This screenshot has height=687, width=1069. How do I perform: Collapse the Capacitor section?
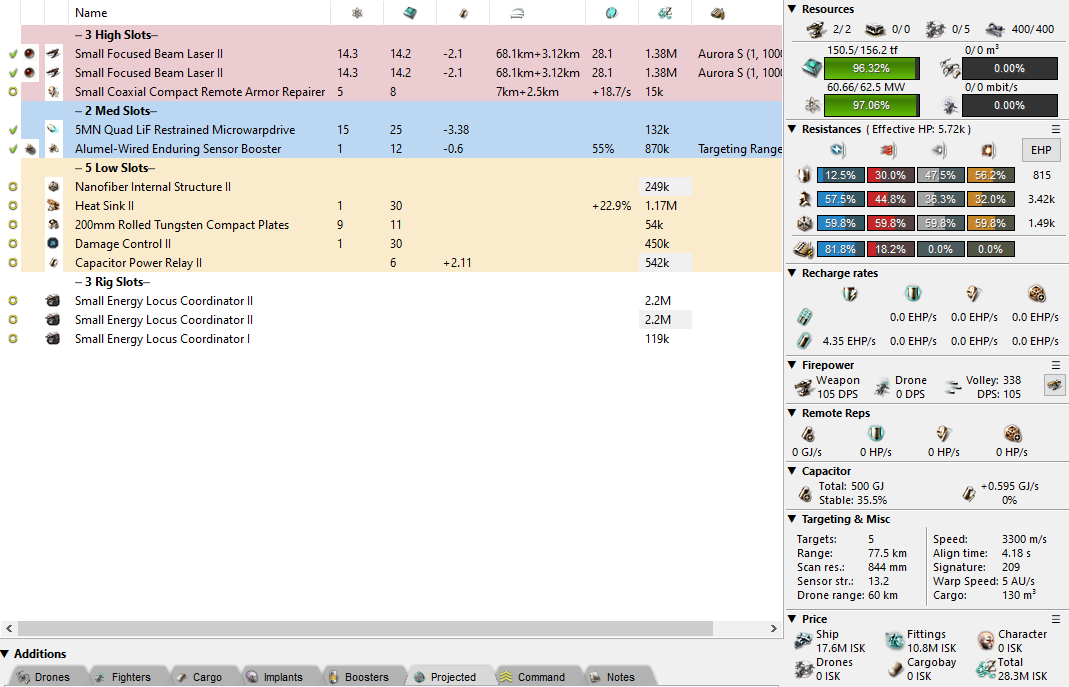pos(792,471)
